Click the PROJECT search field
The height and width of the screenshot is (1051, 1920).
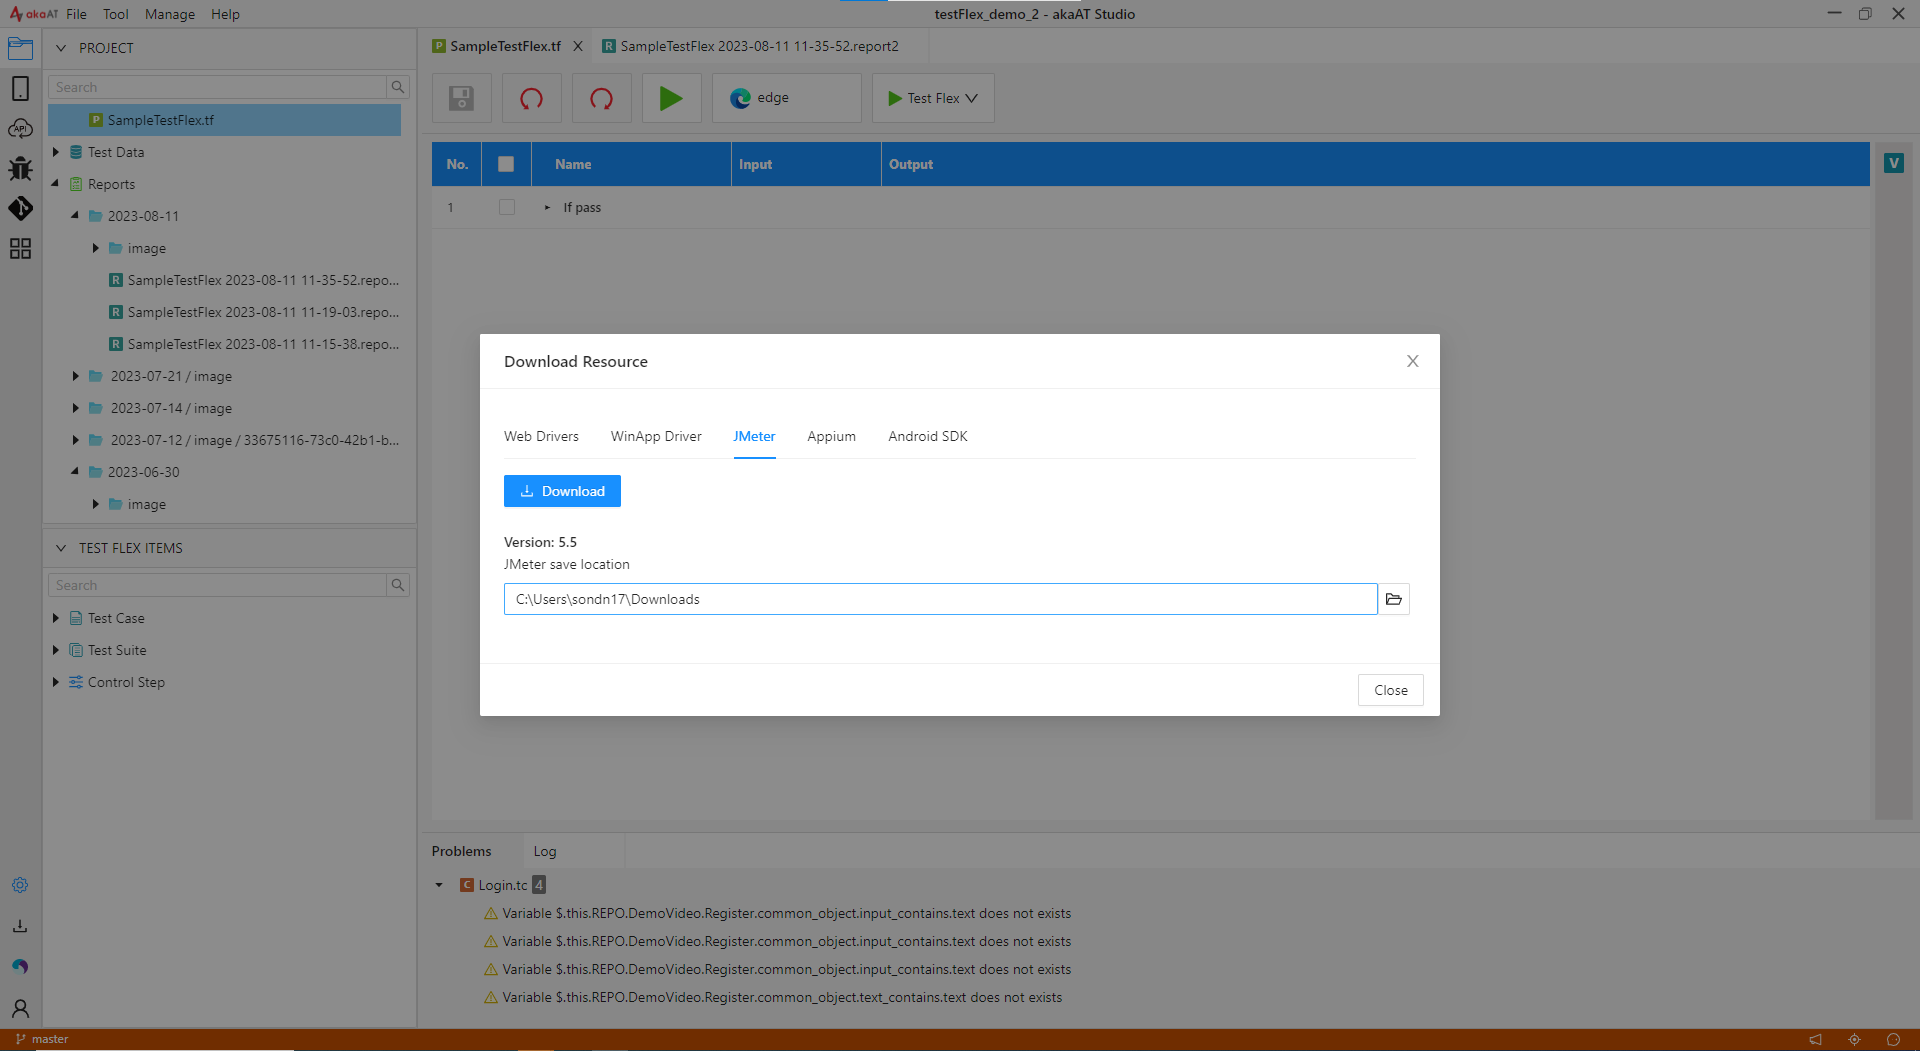coord(217,87)
